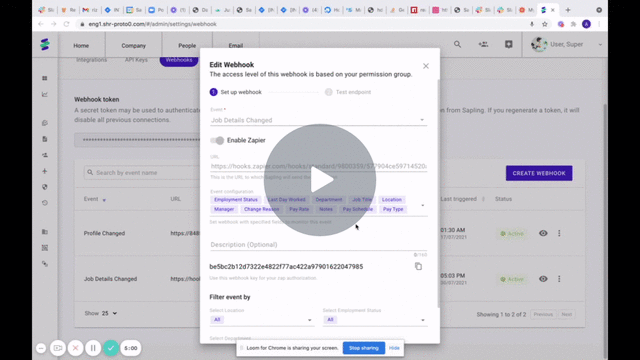
Task: Open the People navigation tab
Action: click(187, 45)
